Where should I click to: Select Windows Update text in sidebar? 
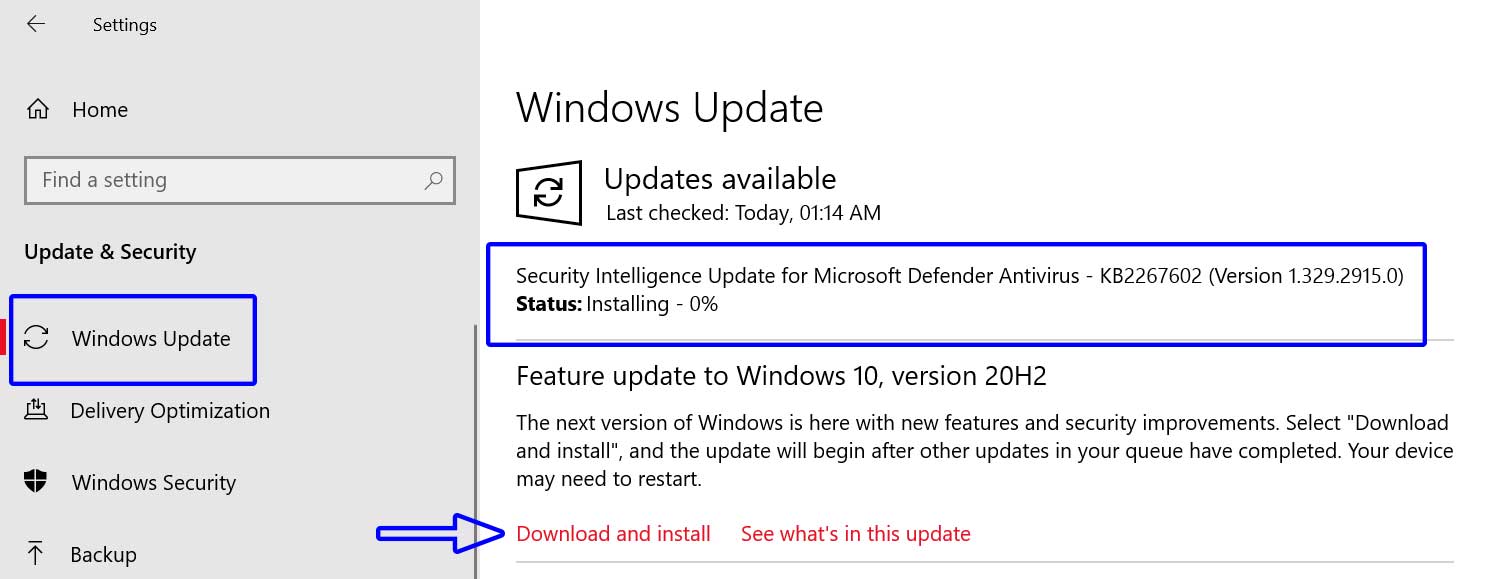[151, 339]
